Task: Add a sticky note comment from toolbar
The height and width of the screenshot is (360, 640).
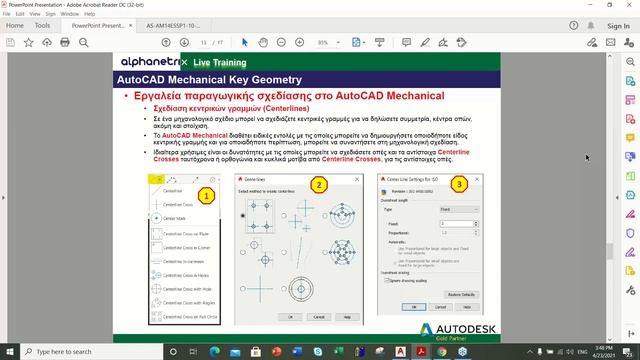Action: coord(406,42)
